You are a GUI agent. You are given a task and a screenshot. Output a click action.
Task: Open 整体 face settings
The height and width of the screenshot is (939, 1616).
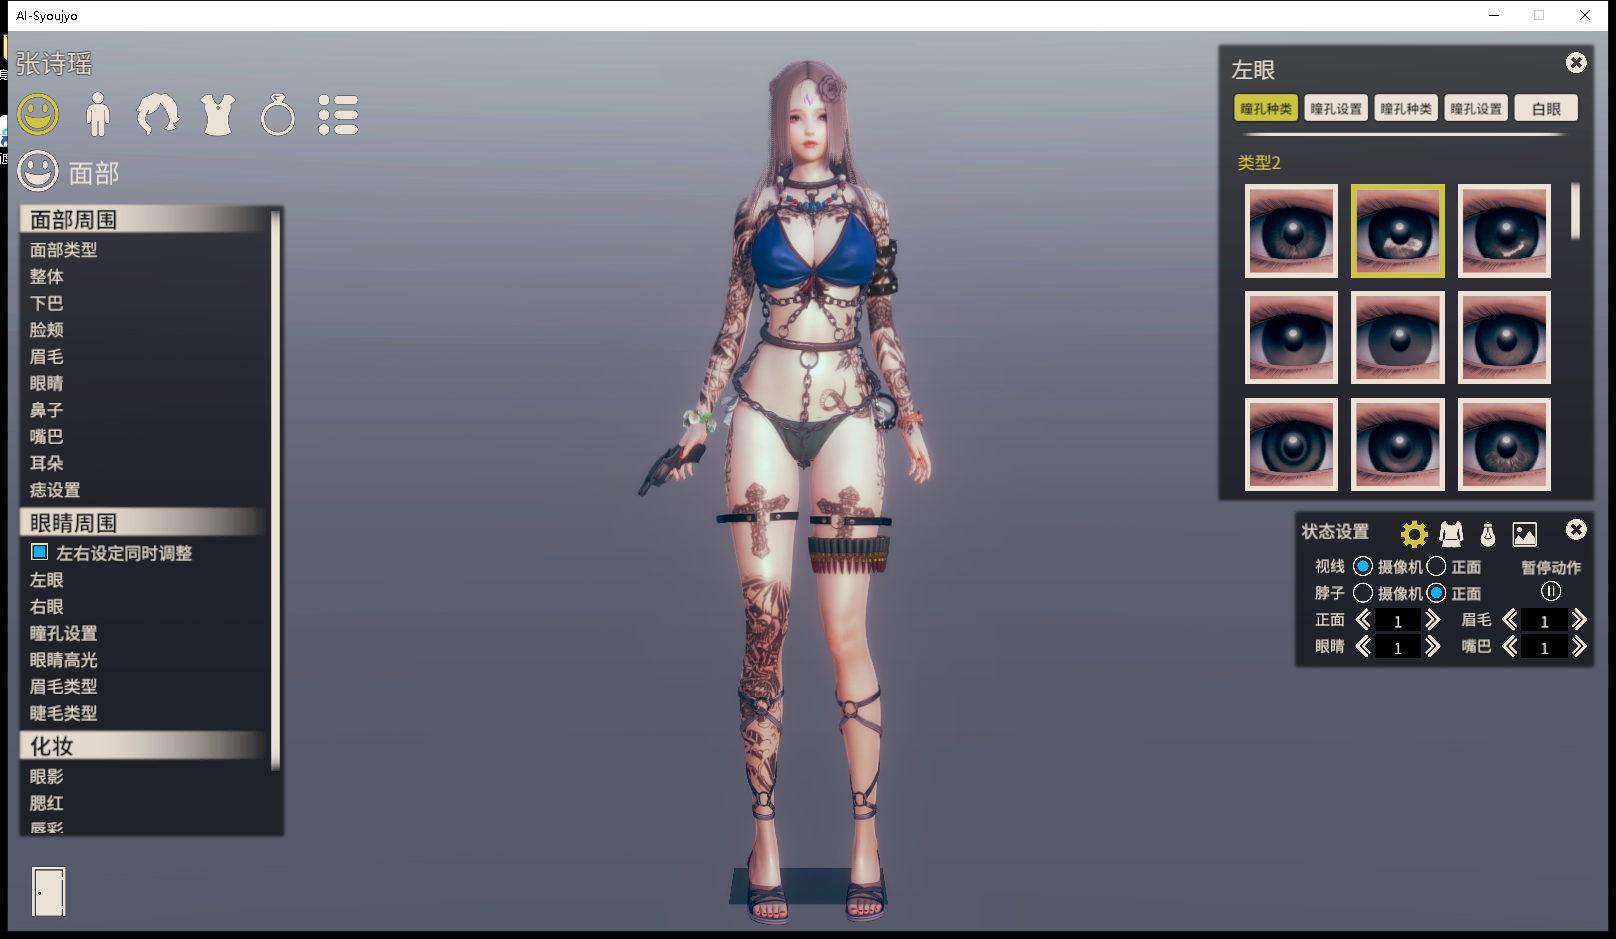tap(47, 276)
